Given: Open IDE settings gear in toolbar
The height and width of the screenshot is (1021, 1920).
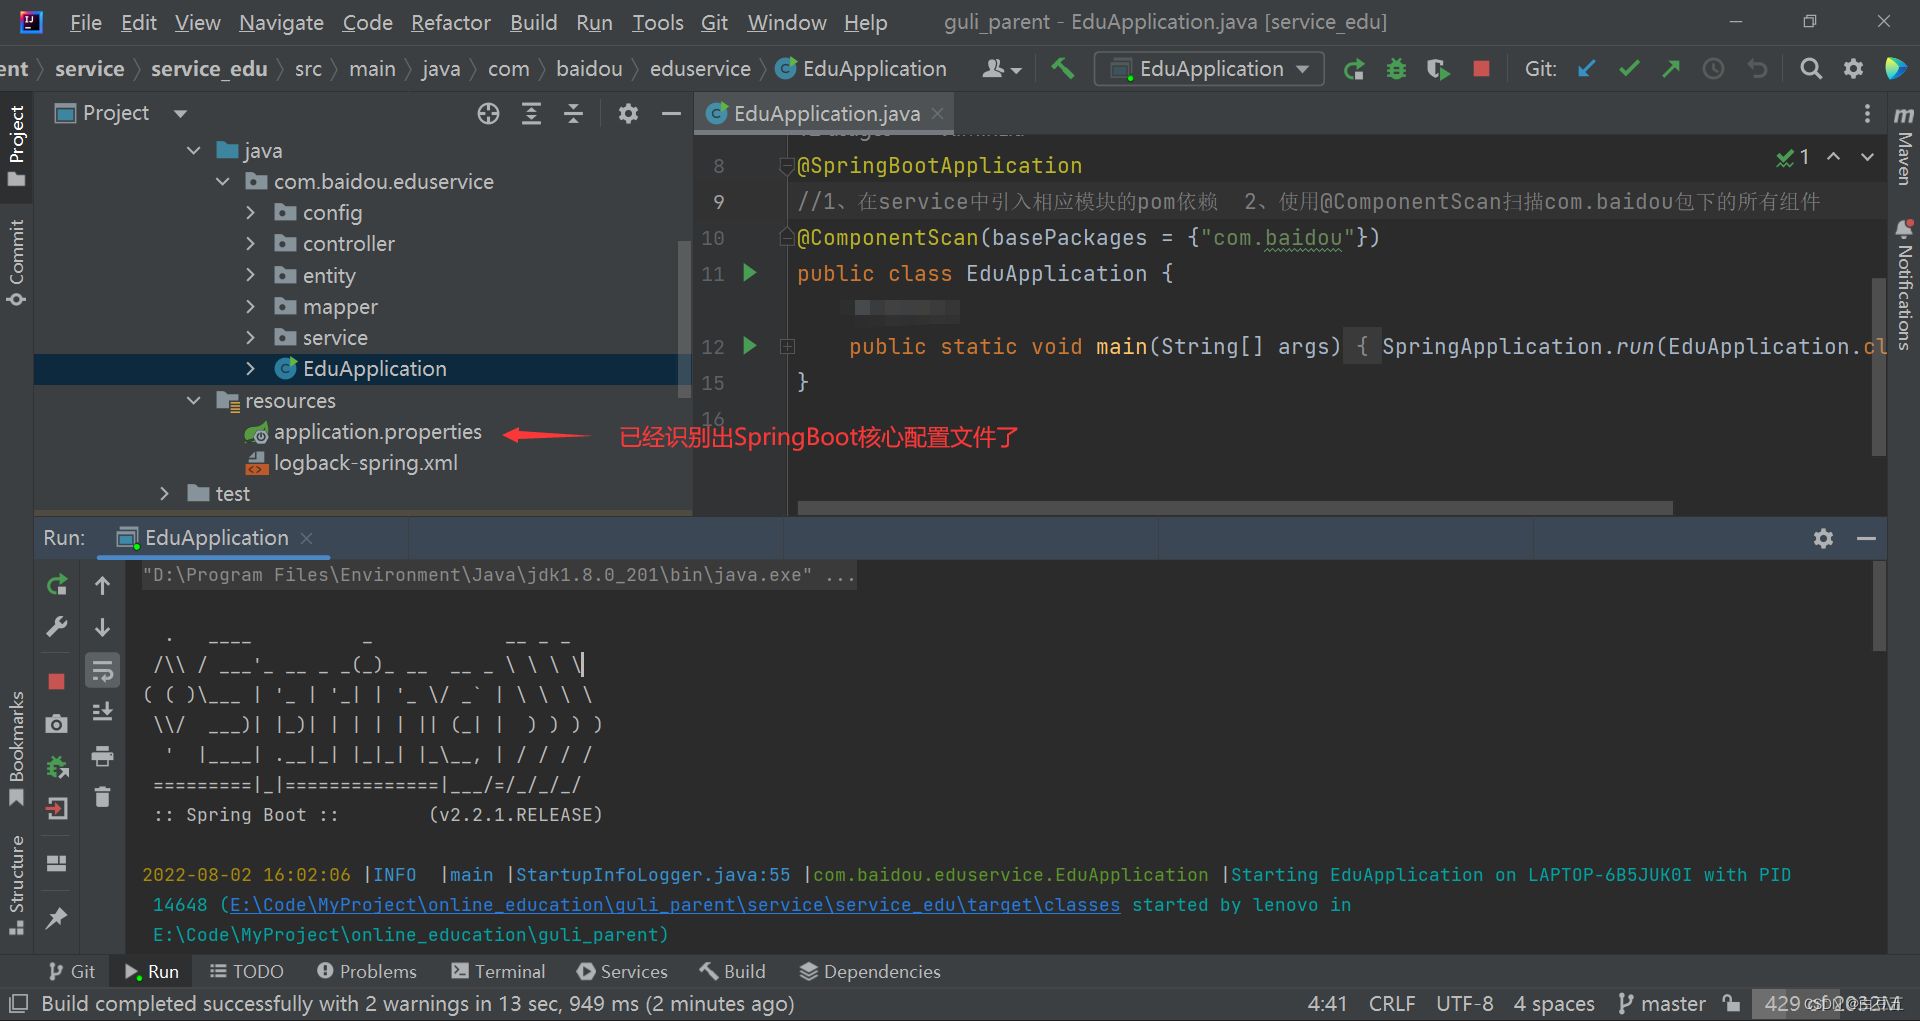Looking at the screenshot, I should (1853, 69).
